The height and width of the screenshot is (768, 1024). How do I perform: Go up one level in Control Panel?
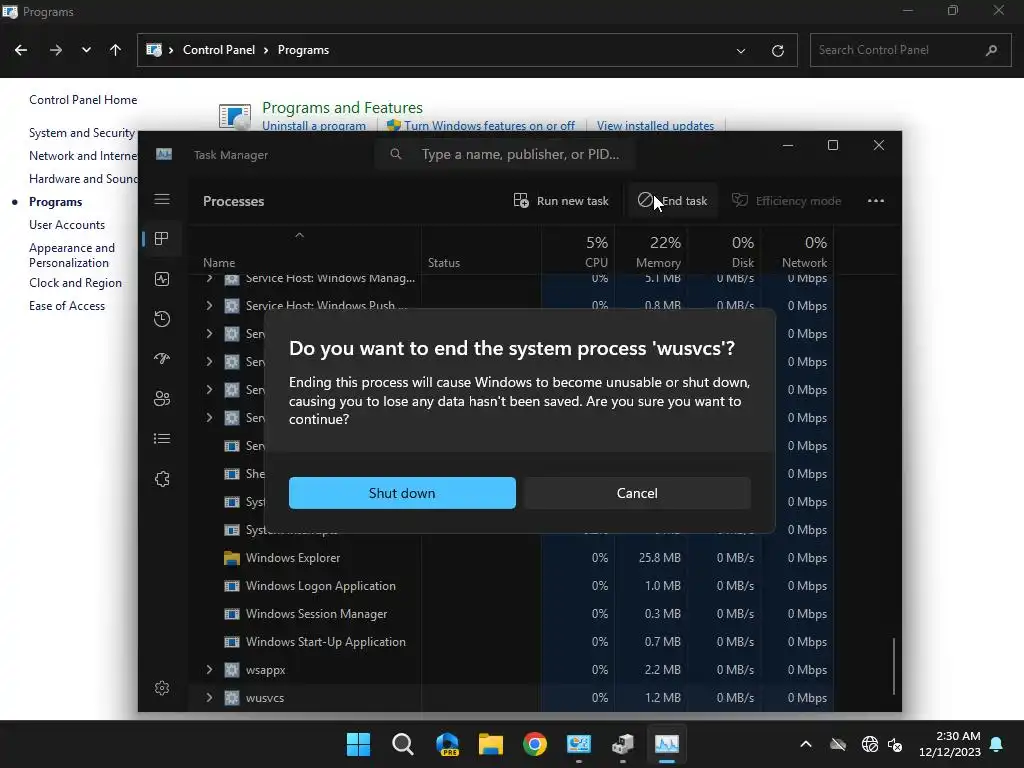(116, 50)
